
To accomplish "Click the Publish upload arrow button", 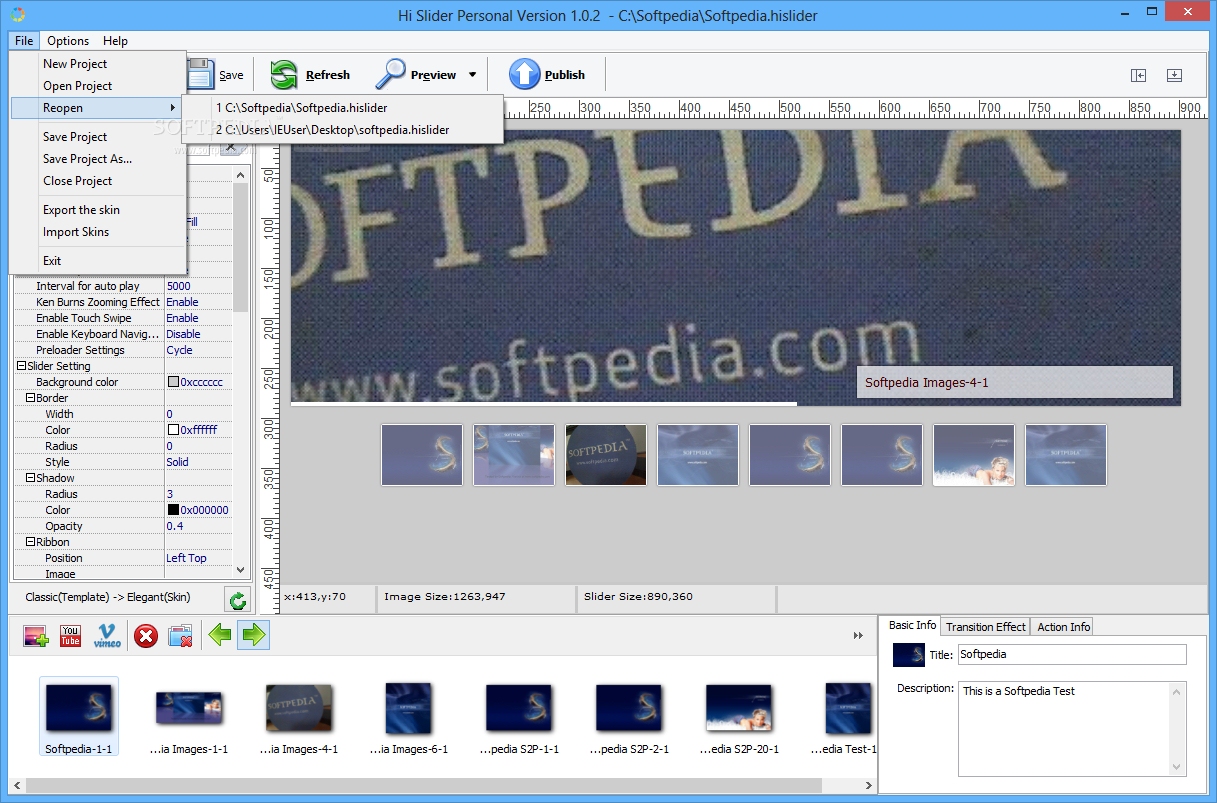I will (x=547, y=75).
